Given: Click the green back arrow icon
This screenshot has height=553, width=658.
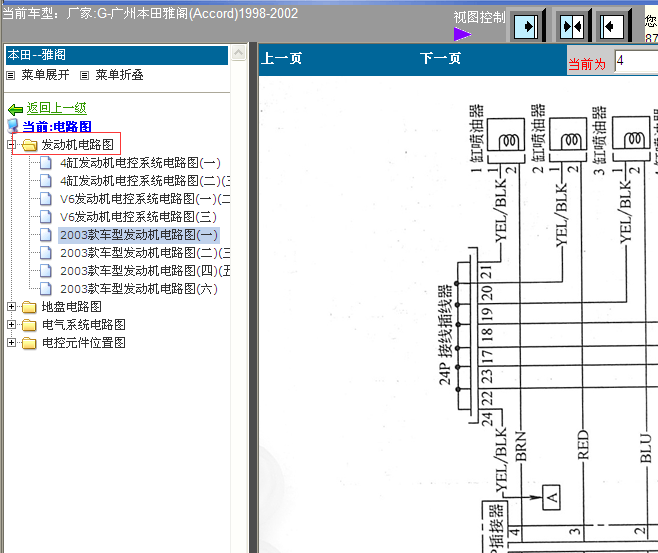Looking at the screenshot, I should 15,110.
